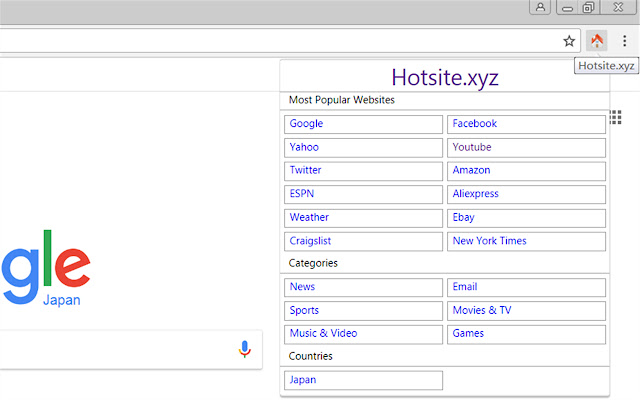Click the Japan text under Google logo

tap(62, 300)
